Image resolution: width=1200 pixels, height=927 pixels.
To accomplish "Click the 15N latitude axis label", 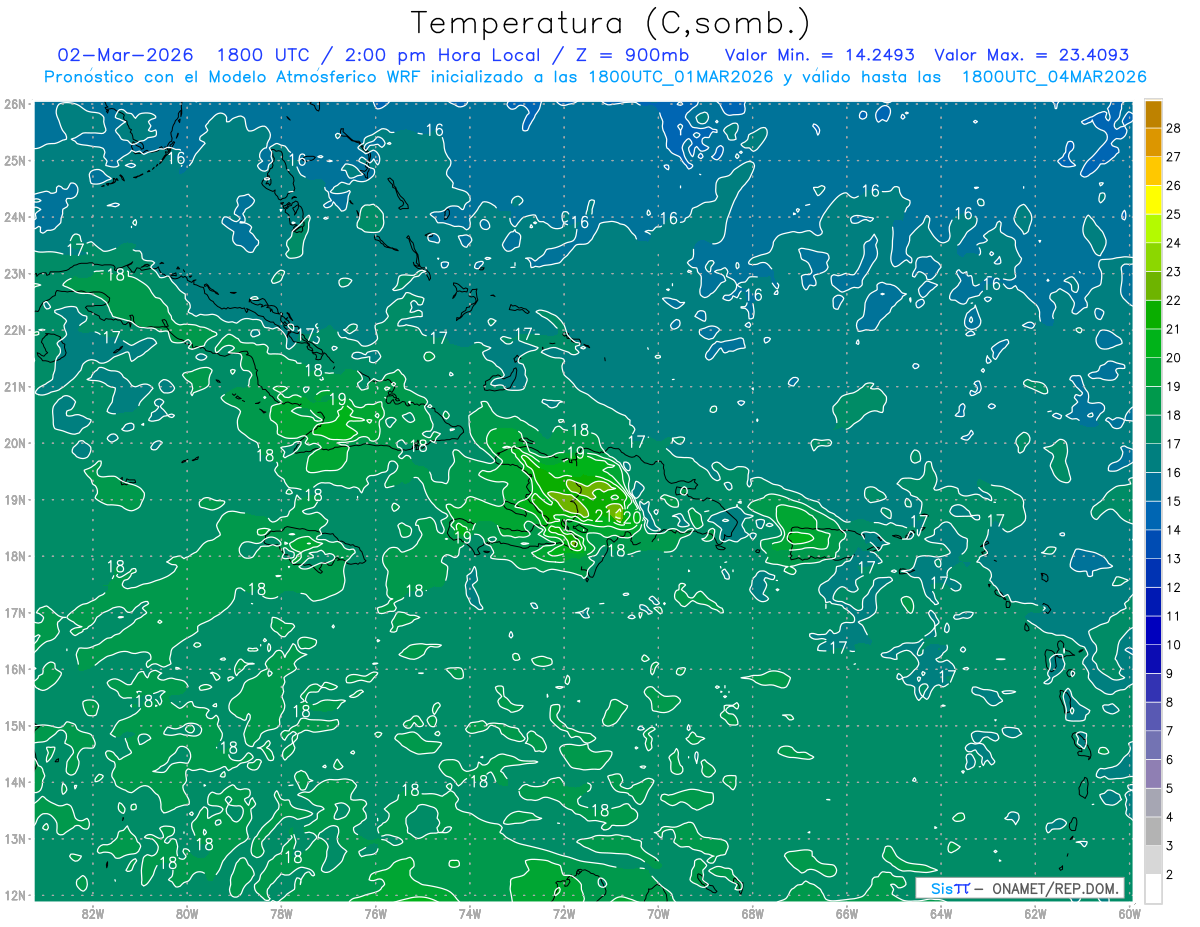I will pos(14,726).
